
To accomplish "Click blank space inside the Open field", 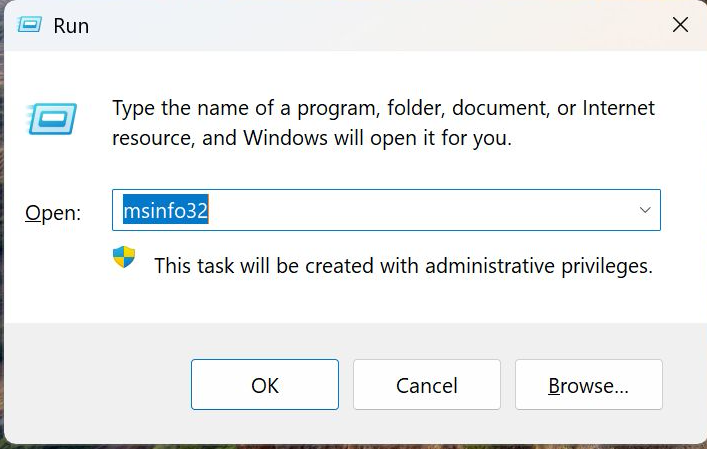I will pos(420,211).
